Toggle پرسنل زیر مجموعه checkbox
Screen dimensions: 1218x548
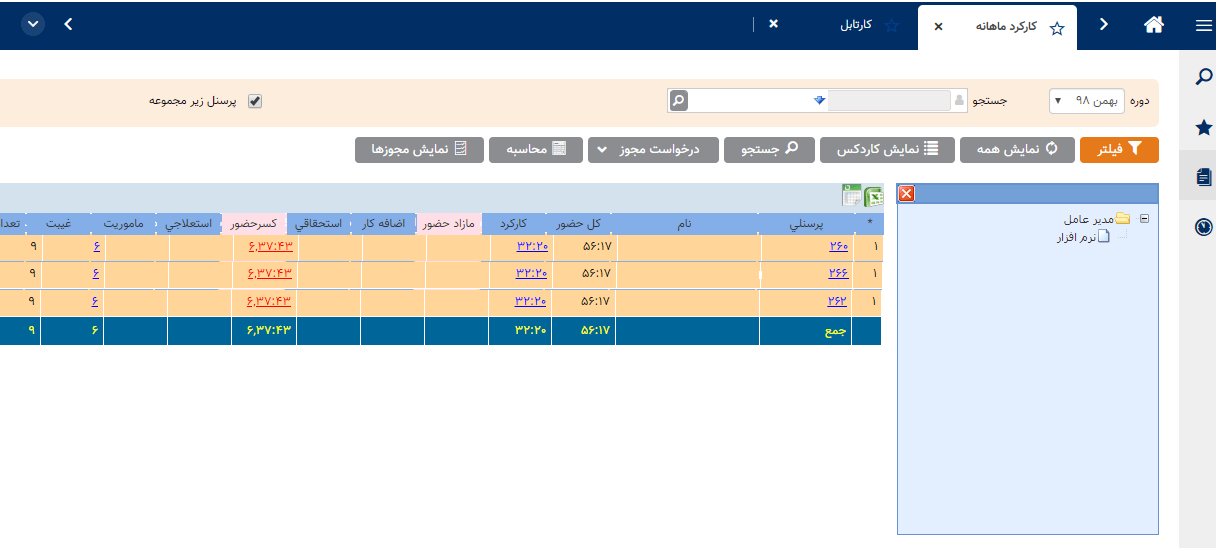point(255,101)
